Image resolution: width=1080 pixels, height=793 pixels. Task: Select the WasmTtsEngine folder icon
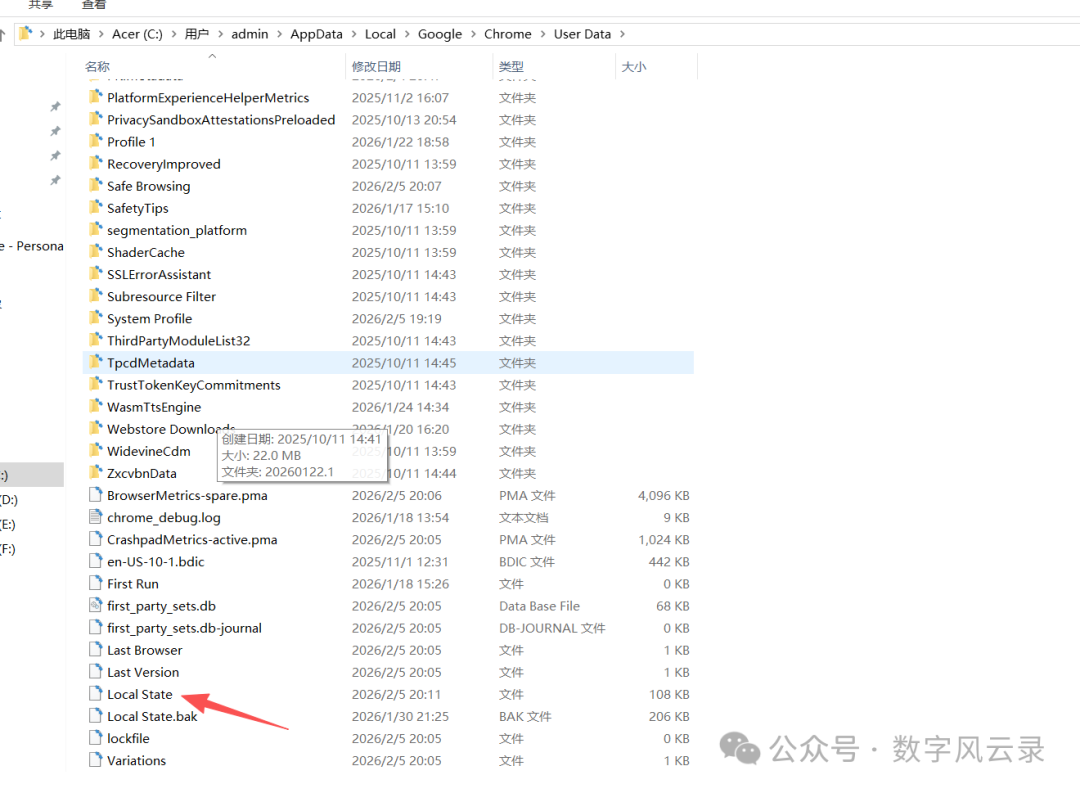click(95, 406)
